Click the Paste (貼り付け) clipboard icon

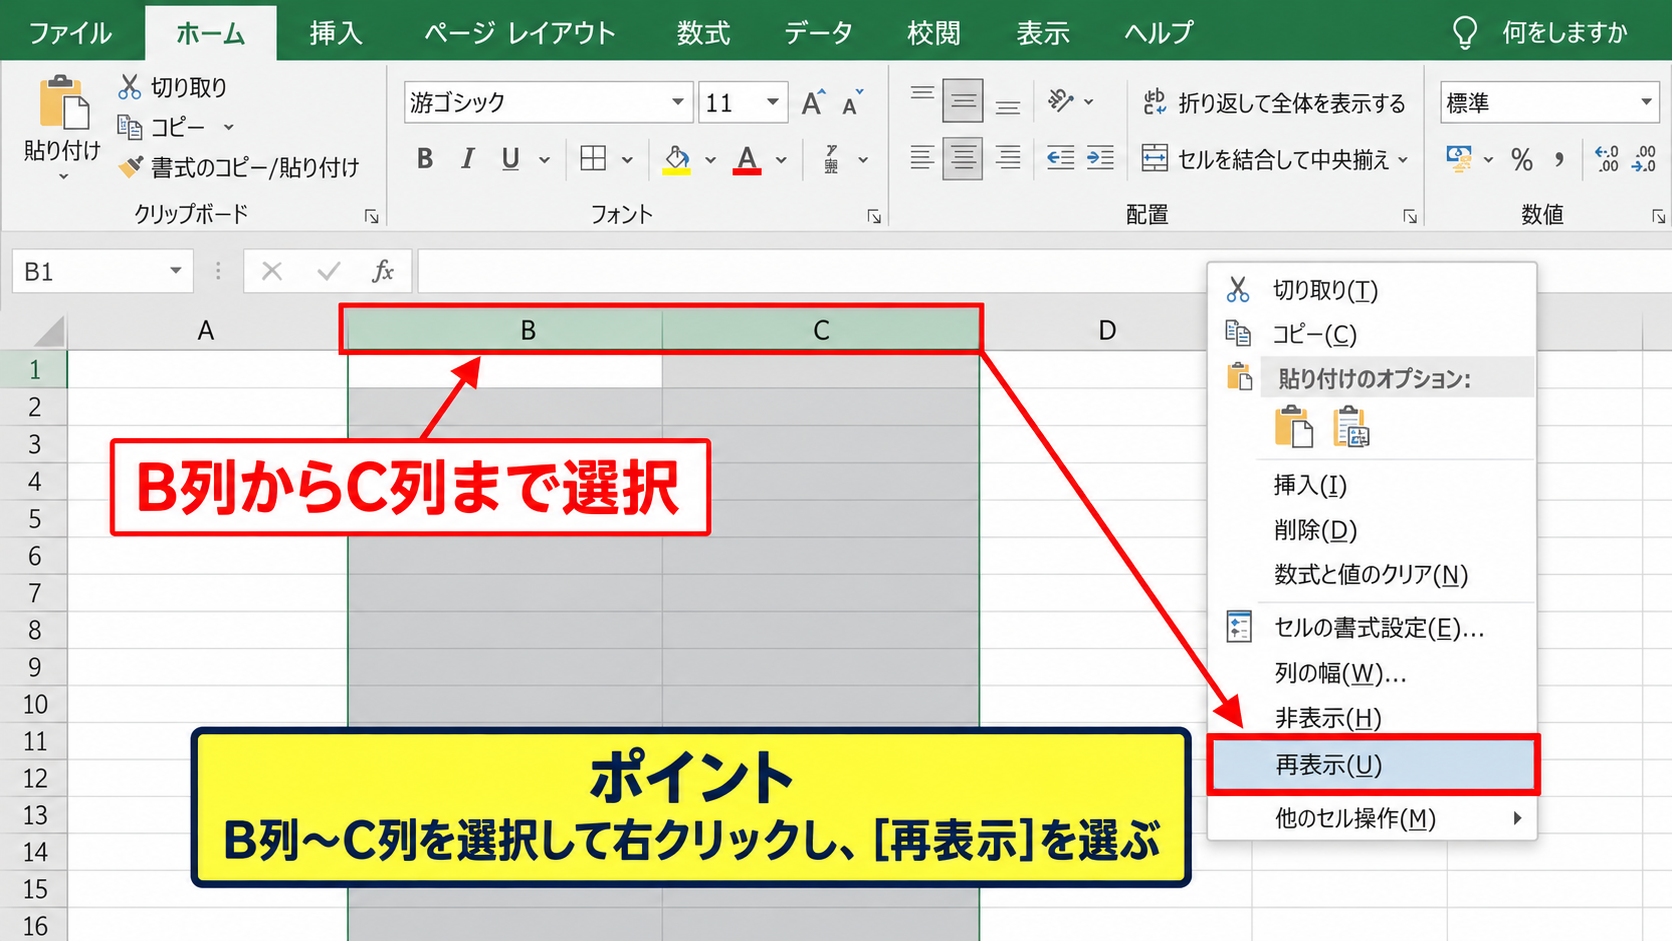point(62,103)
